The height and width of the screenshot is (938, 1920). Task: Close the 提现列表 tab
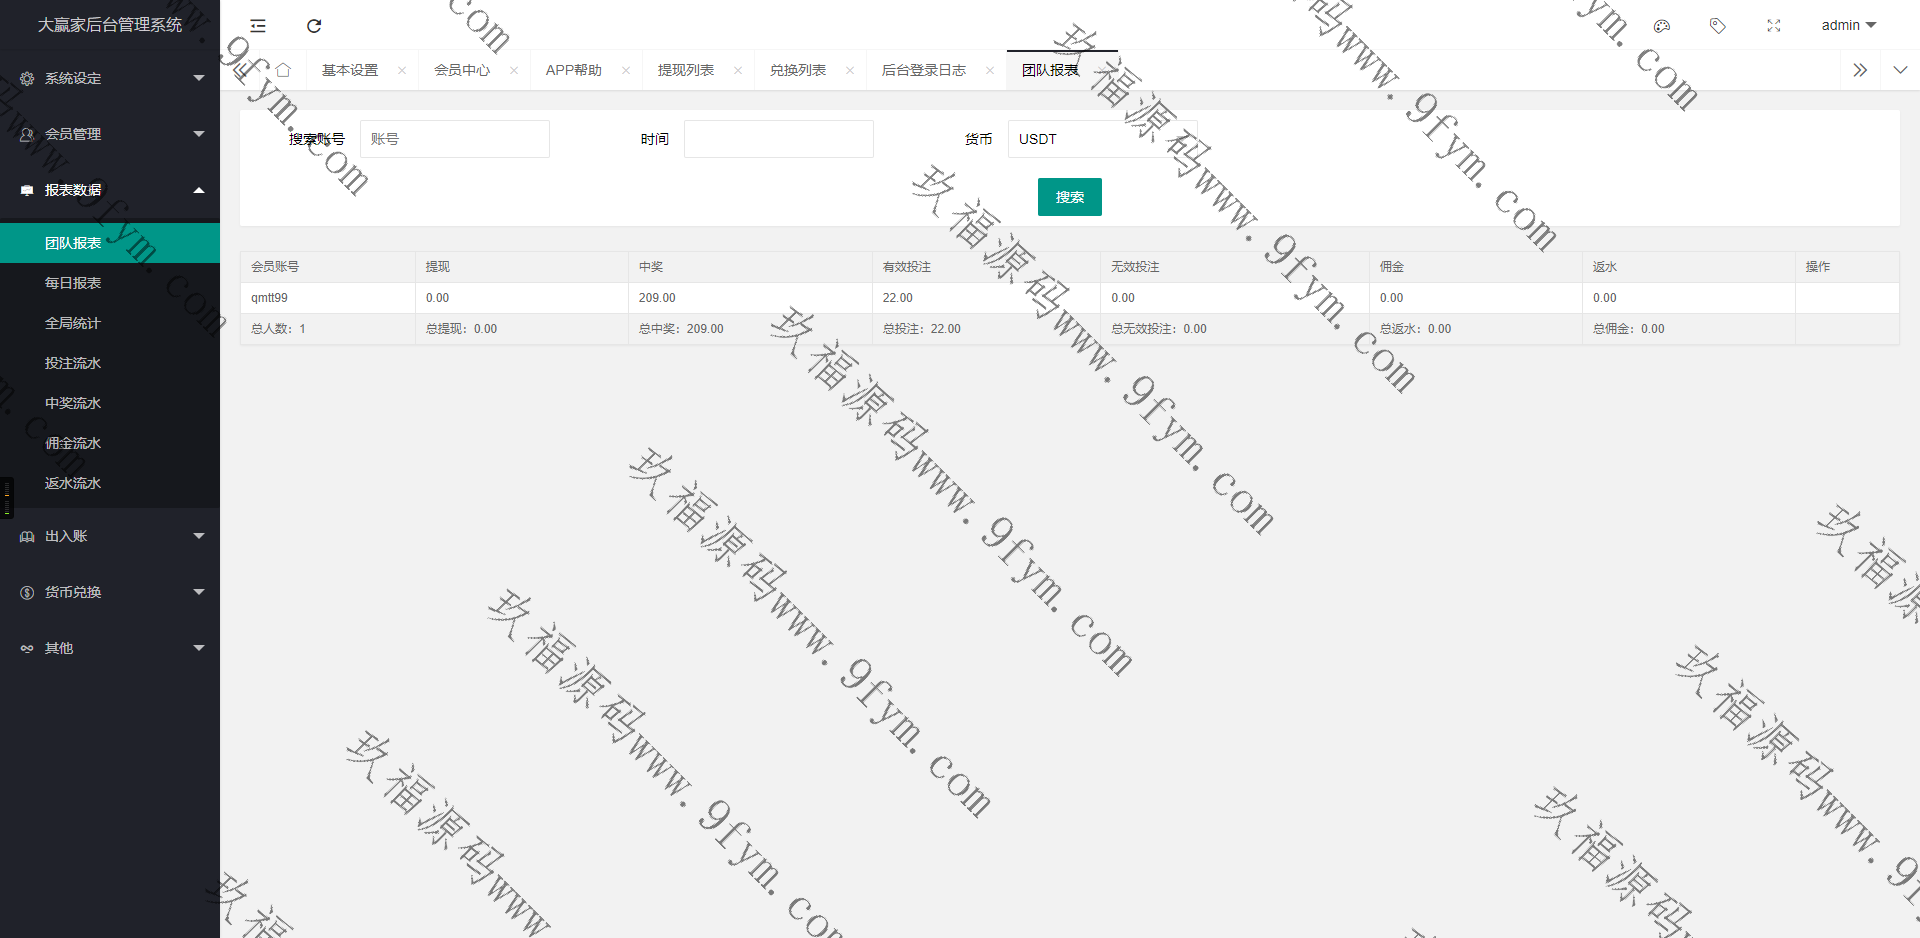point(738,70)
